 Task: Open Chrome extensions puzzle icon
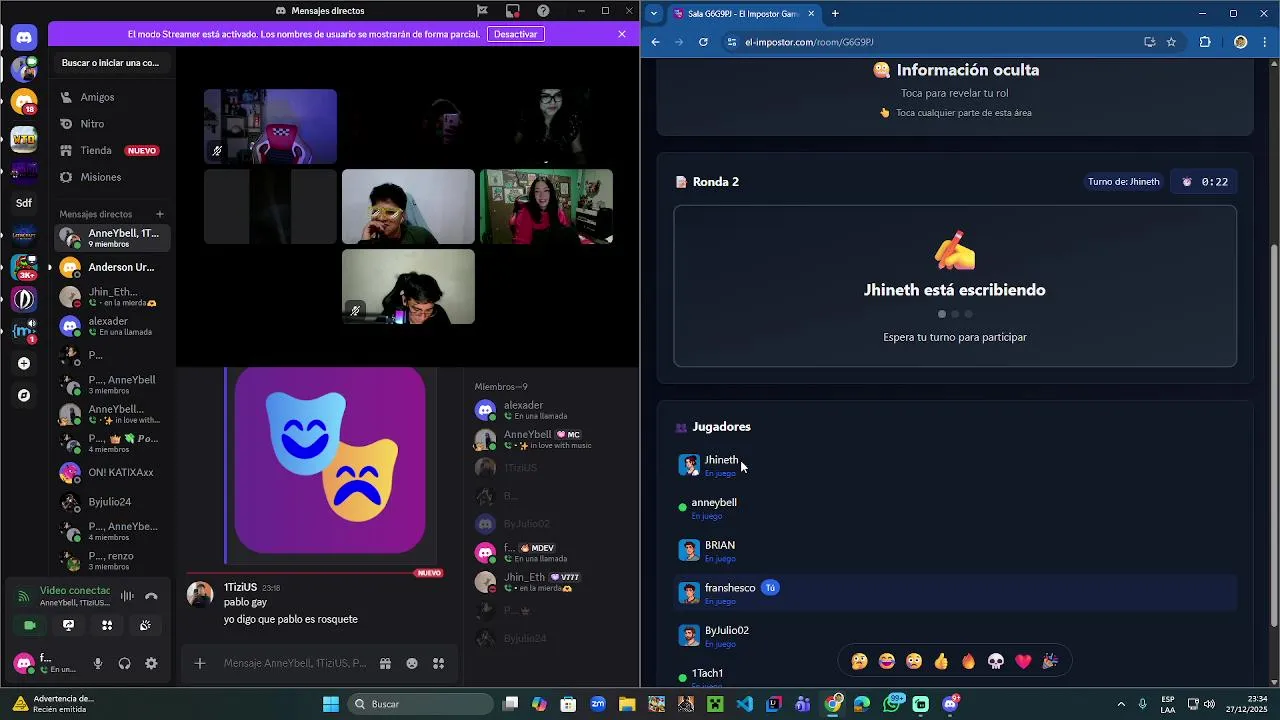pyautogui.click(x=1205, y=42)
